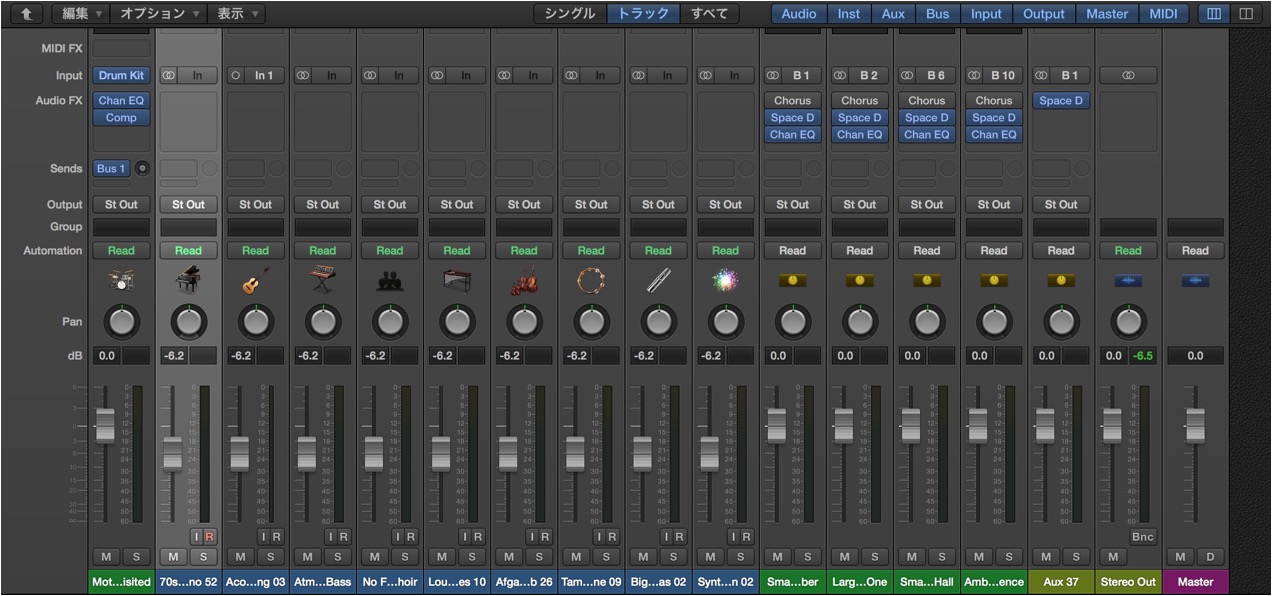1272x596 pixels.
Task: Select the choir silhouettes track icon
Action: pos(390,282)
